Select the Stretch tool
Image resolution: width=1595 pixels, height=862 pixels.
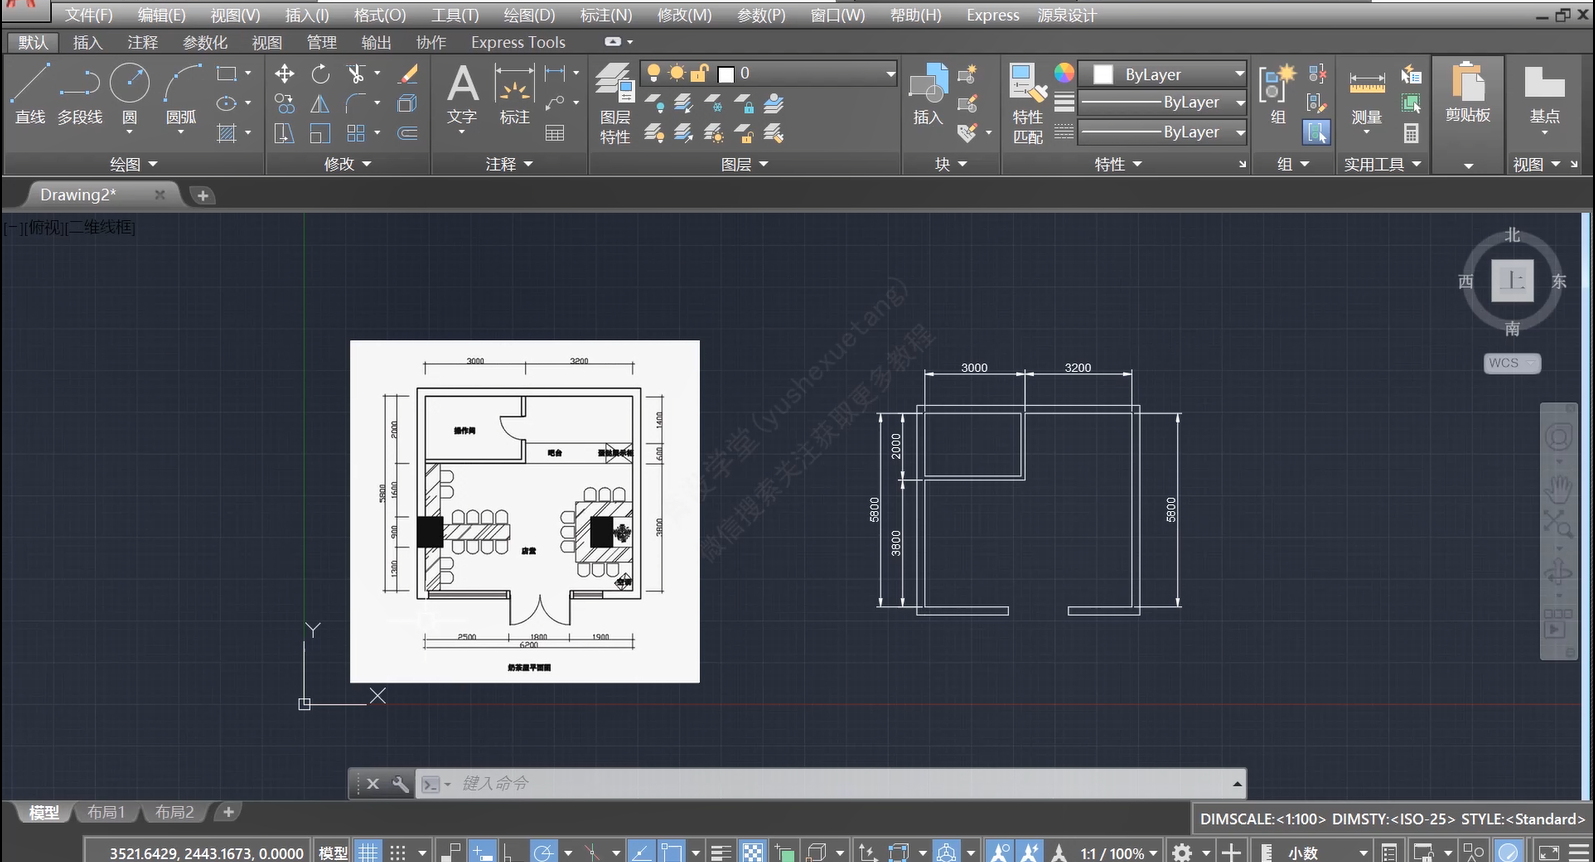coord(285,133)
